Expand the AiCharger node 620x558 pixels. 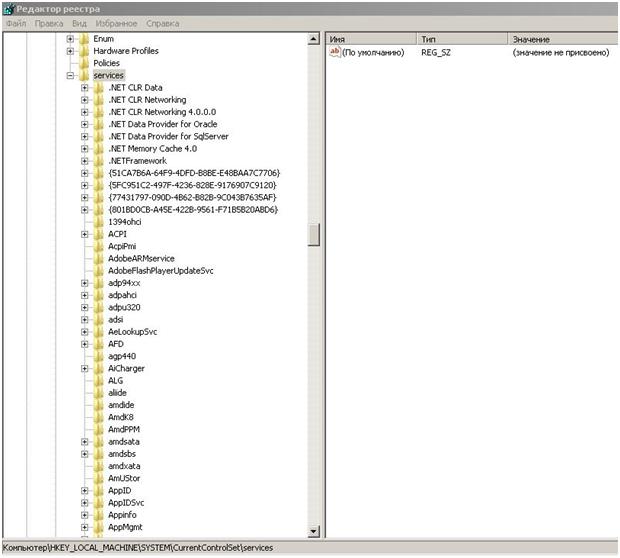pos(85,368)
